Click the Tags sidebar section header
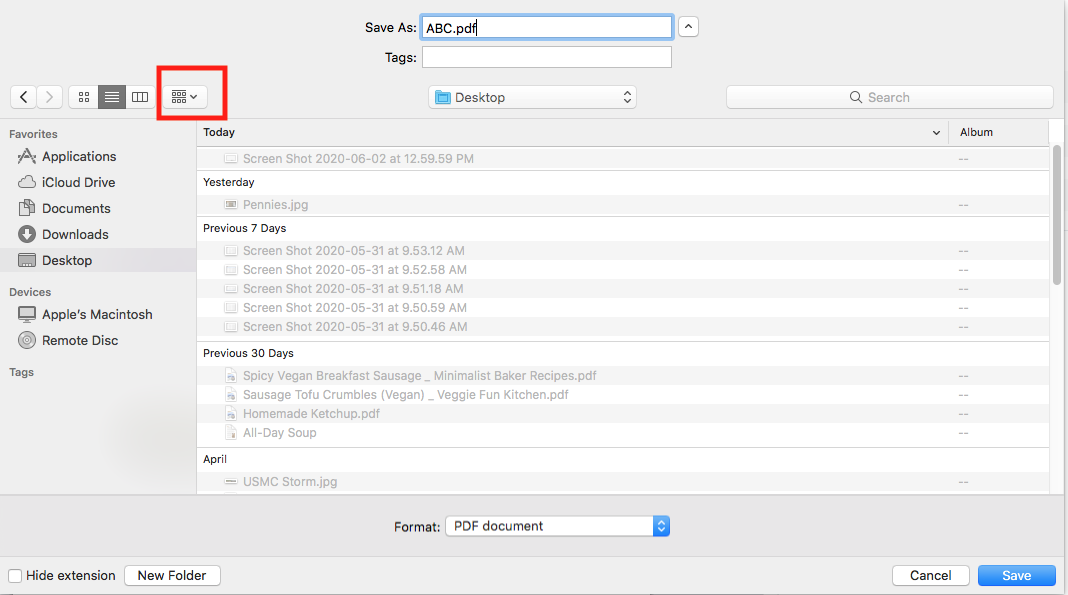1068x595 pixels. tap(21, 372)
